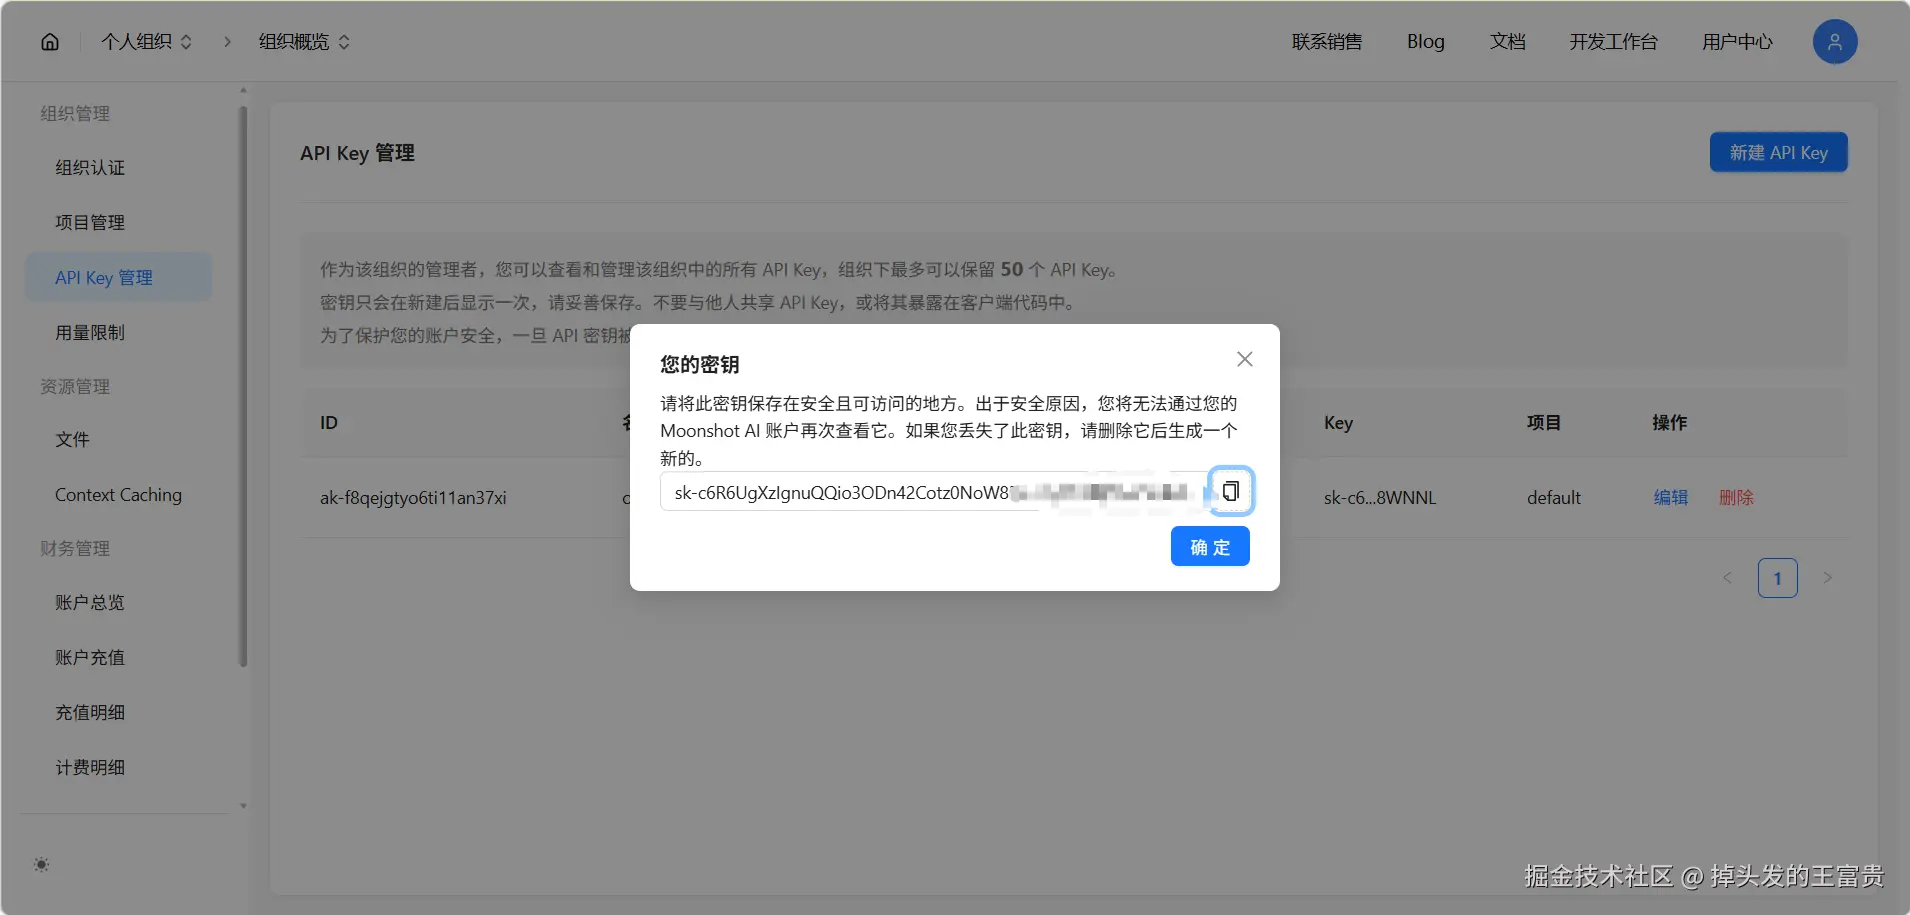This screenshot has height=915, width=1910.
Task: Click the masked API key input field
Action: 900,491
